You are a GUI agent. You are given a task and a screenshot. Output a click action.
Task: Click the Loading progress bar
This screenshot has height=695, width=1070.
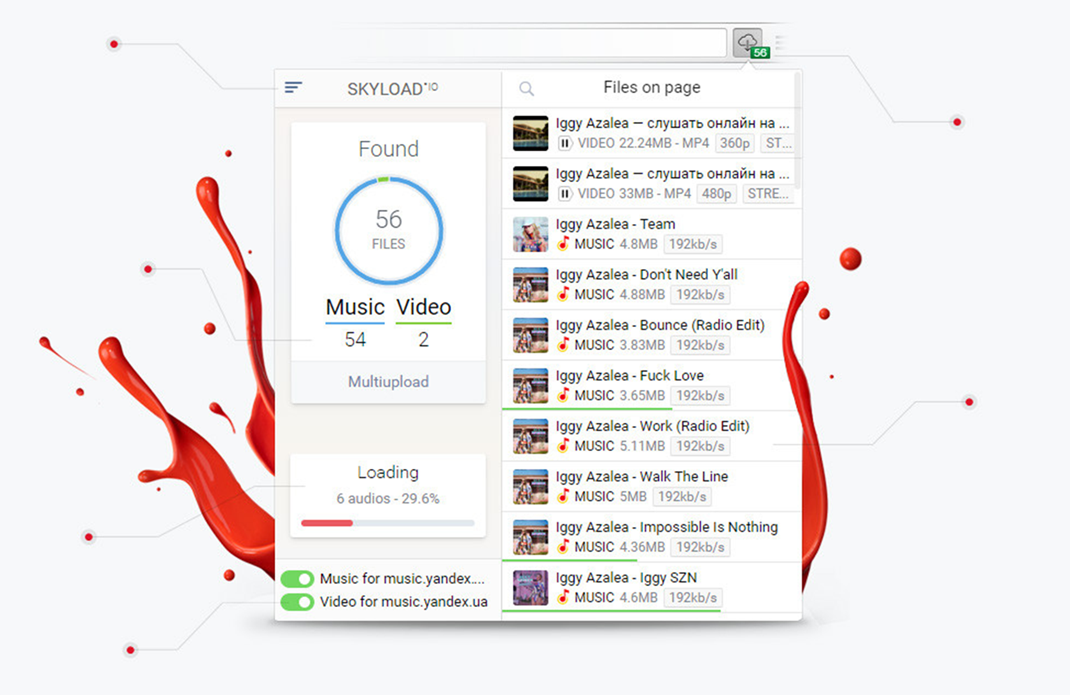[x=387, y=523]
